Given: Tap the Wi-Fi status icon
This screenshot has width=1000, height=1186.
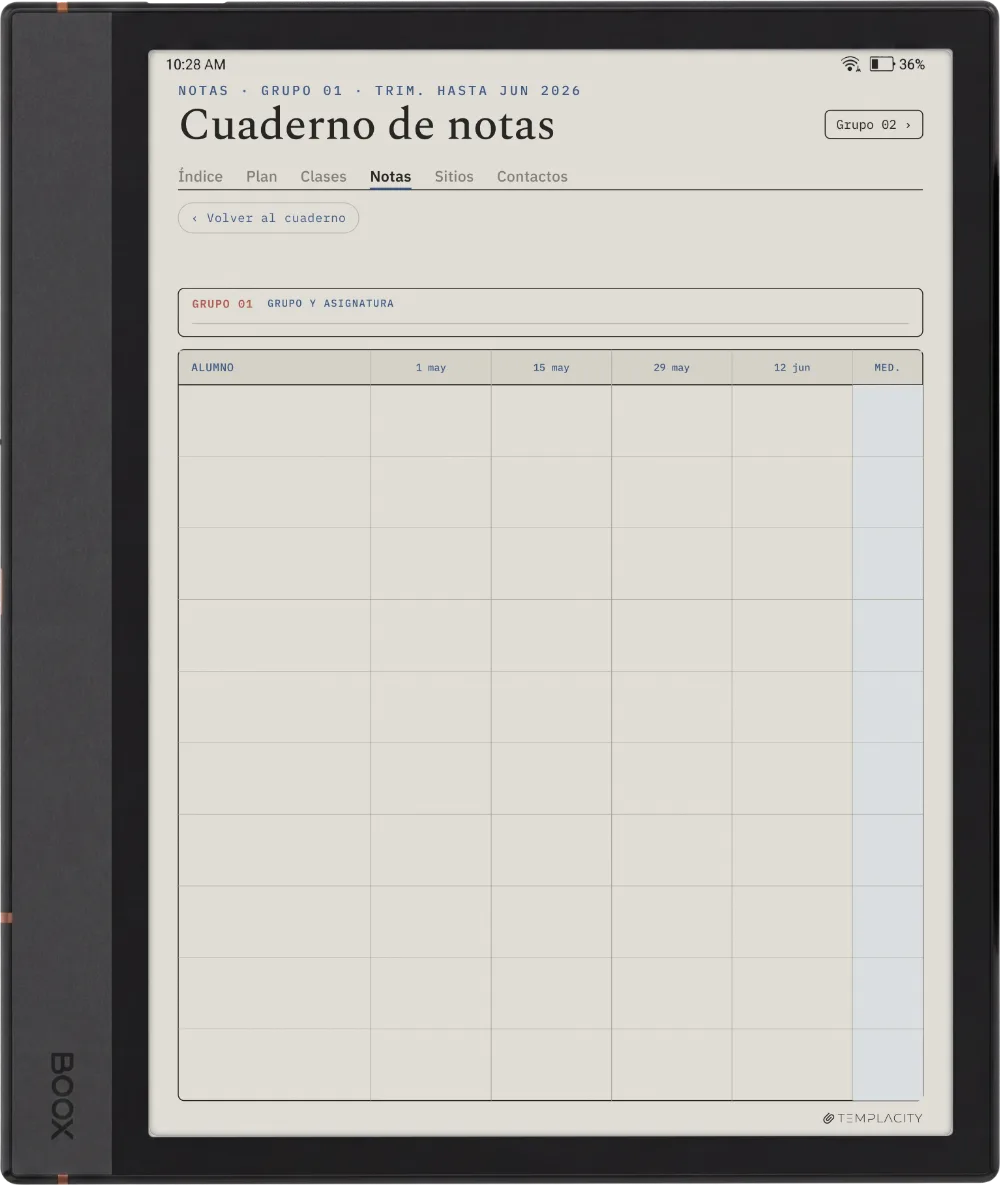Looking at the screenshot, I should pyautogui.click(x=850, y=64).
